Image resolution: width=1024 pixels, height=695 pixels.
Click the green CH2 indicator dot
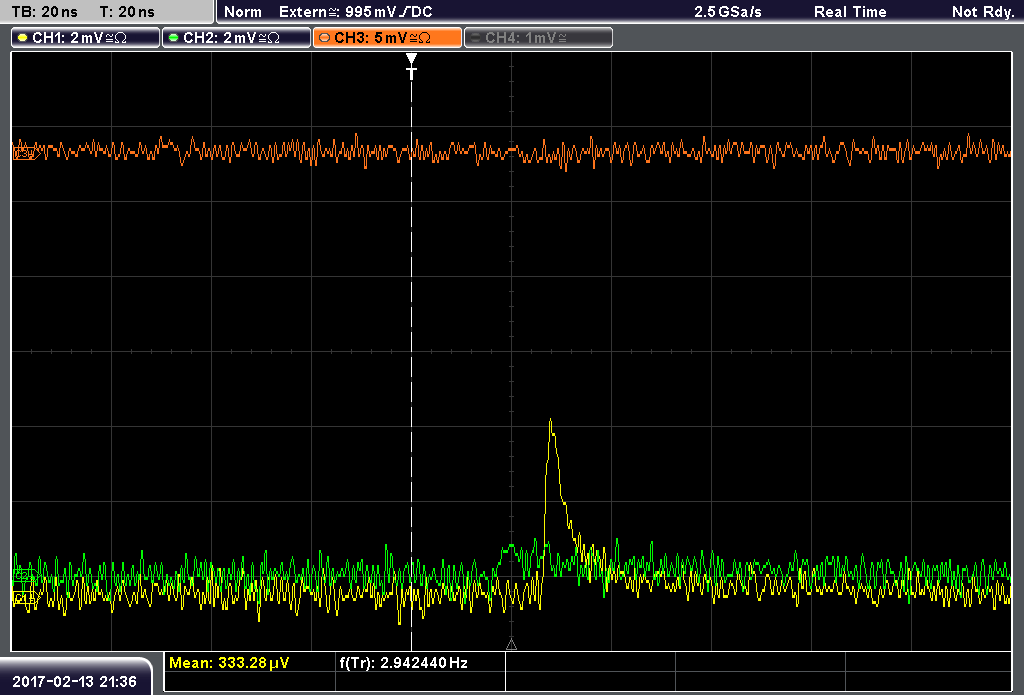pos(174,38)
